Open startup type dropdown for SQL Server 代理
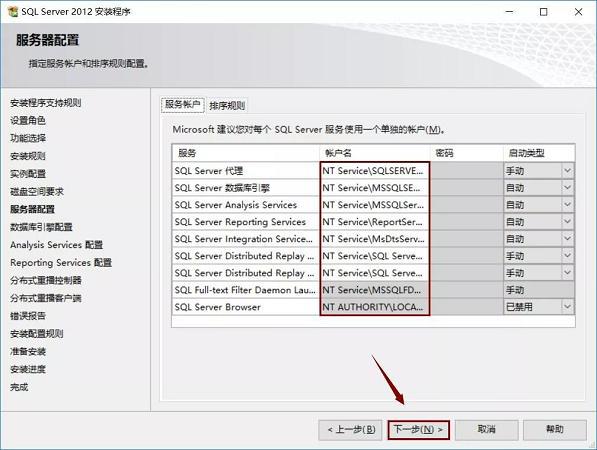The width and height of the screenshot is (597, 450). tap(567, 171)
